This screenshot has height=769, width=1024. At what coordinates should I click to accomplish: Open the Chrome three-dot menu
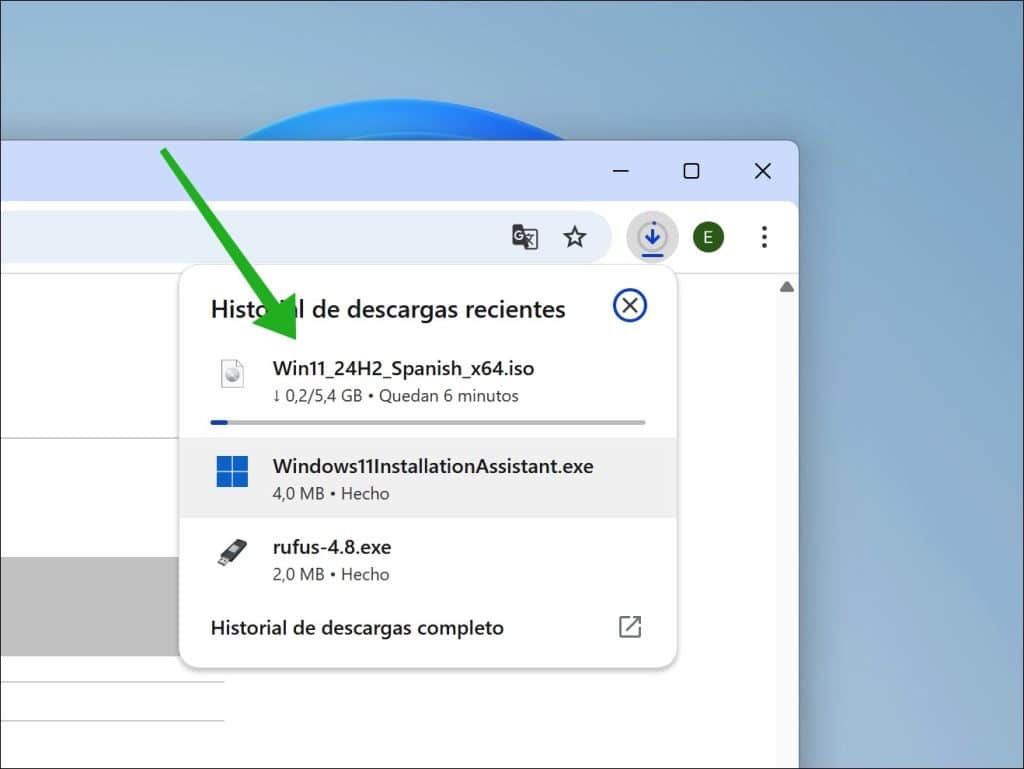764,236
